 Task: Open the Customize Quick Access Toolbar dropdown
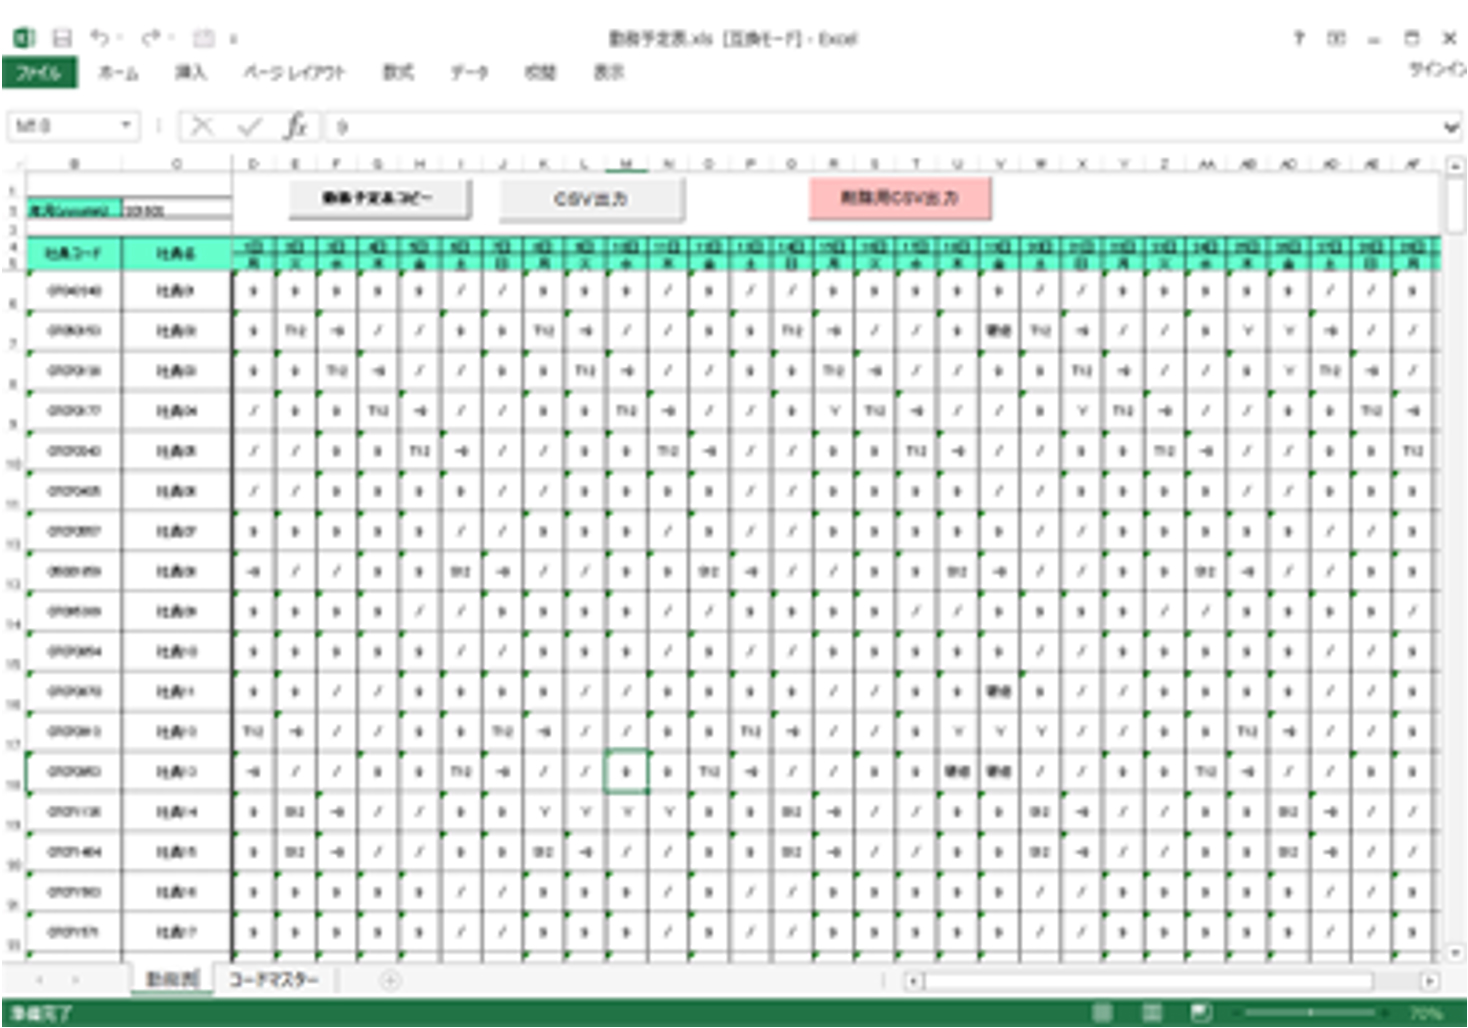[233, 40]
